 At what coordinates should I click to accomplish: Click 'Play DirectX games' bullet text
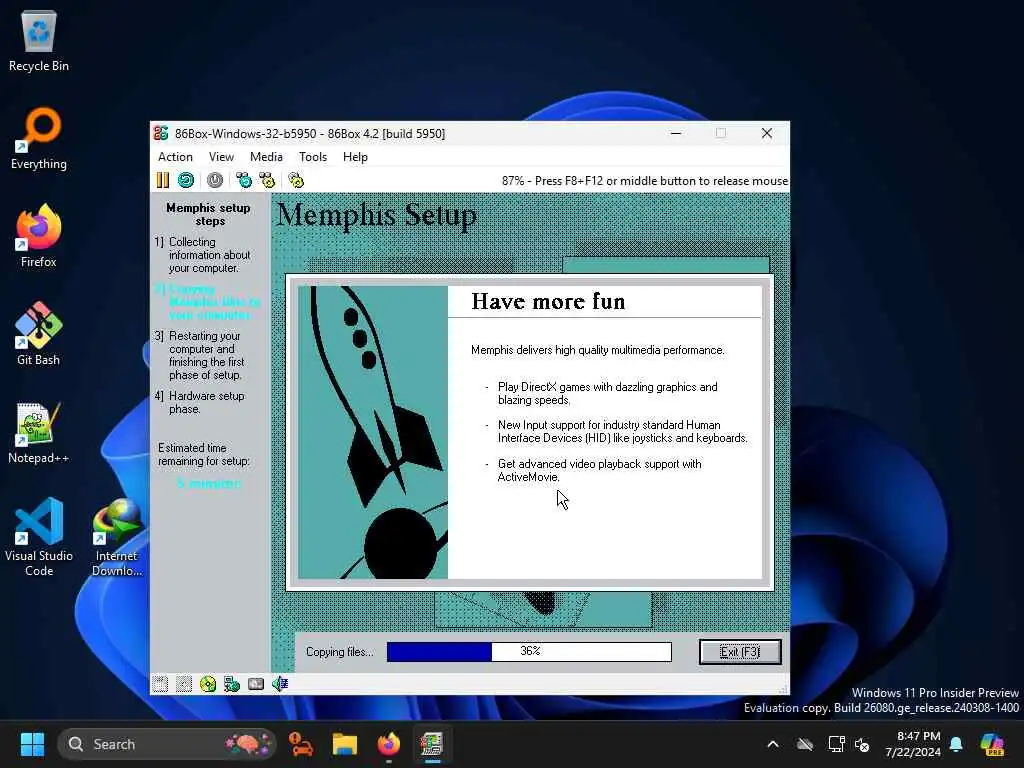(607, 393)
